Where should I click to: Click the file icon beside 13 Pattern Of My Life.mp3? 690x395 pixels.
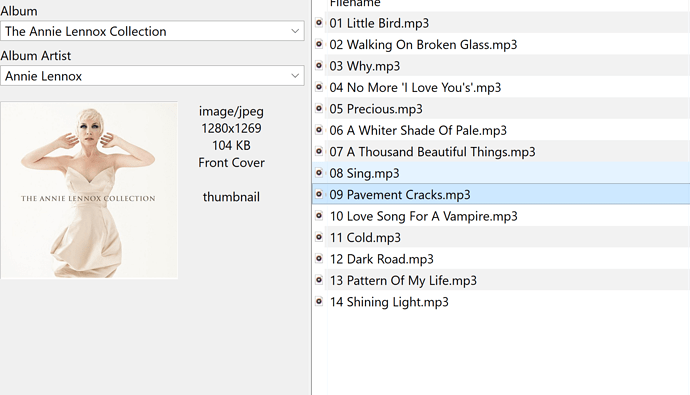[319, 280]
